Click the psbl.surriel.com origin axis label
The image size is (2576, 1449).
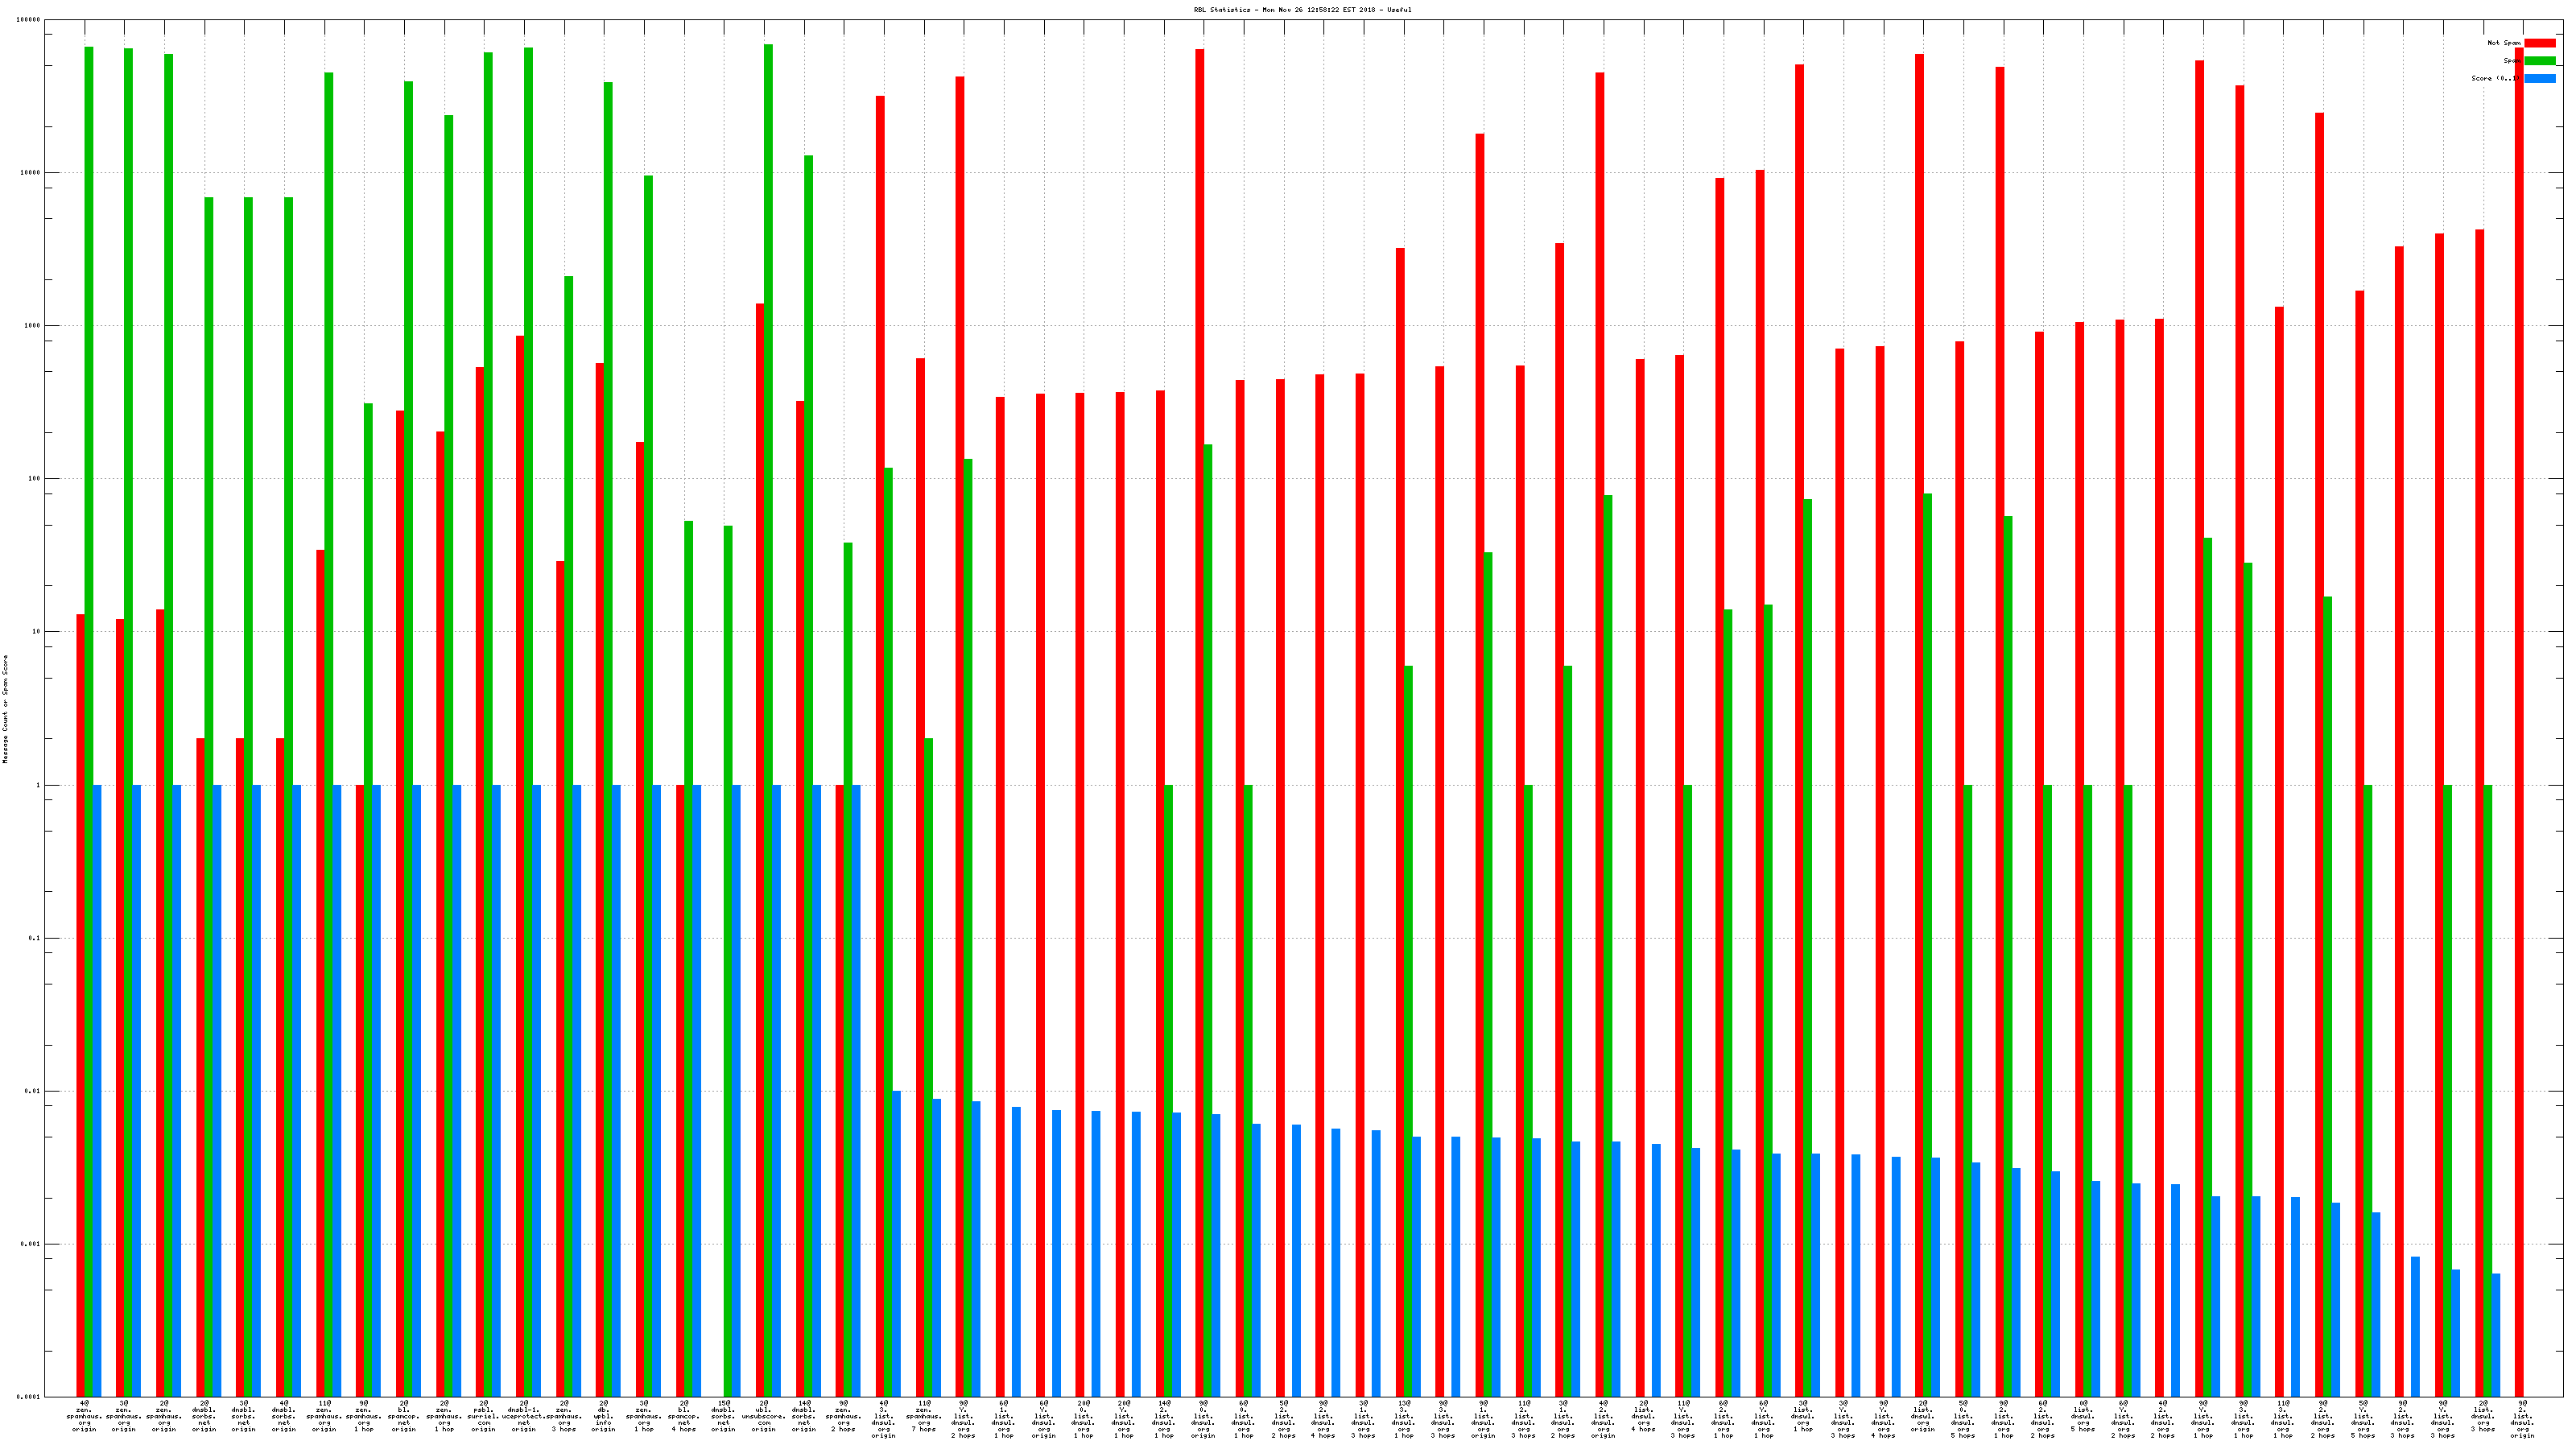click(x=484, y=1417)
